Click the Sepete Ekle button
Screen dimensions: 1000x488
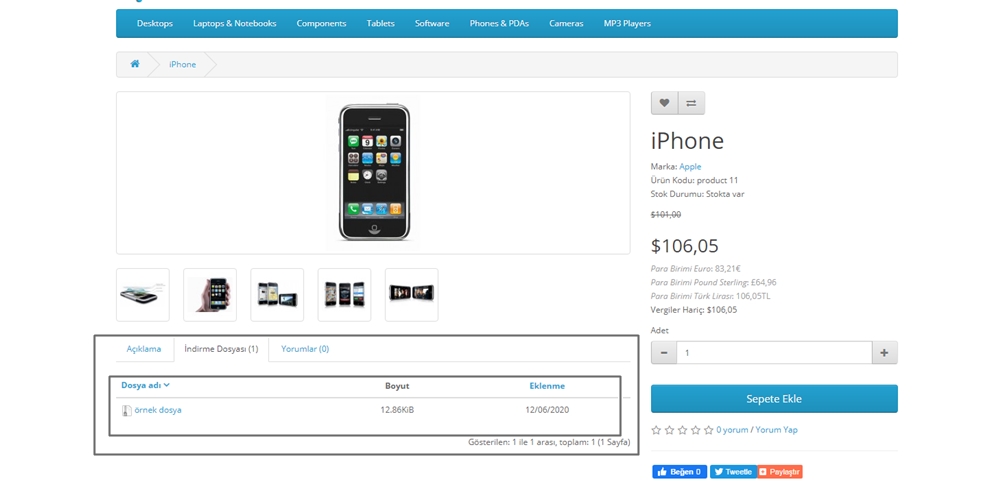coord(774,399)
